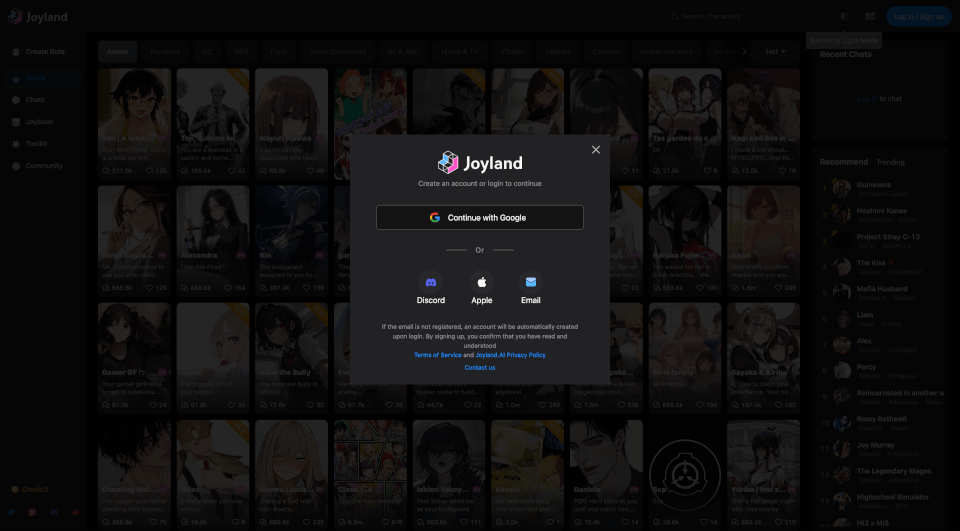This screenshot has height=531, width=960.
Task: Sign in with the Discord icon in the dialog
Action: click(x=431, y=282)
